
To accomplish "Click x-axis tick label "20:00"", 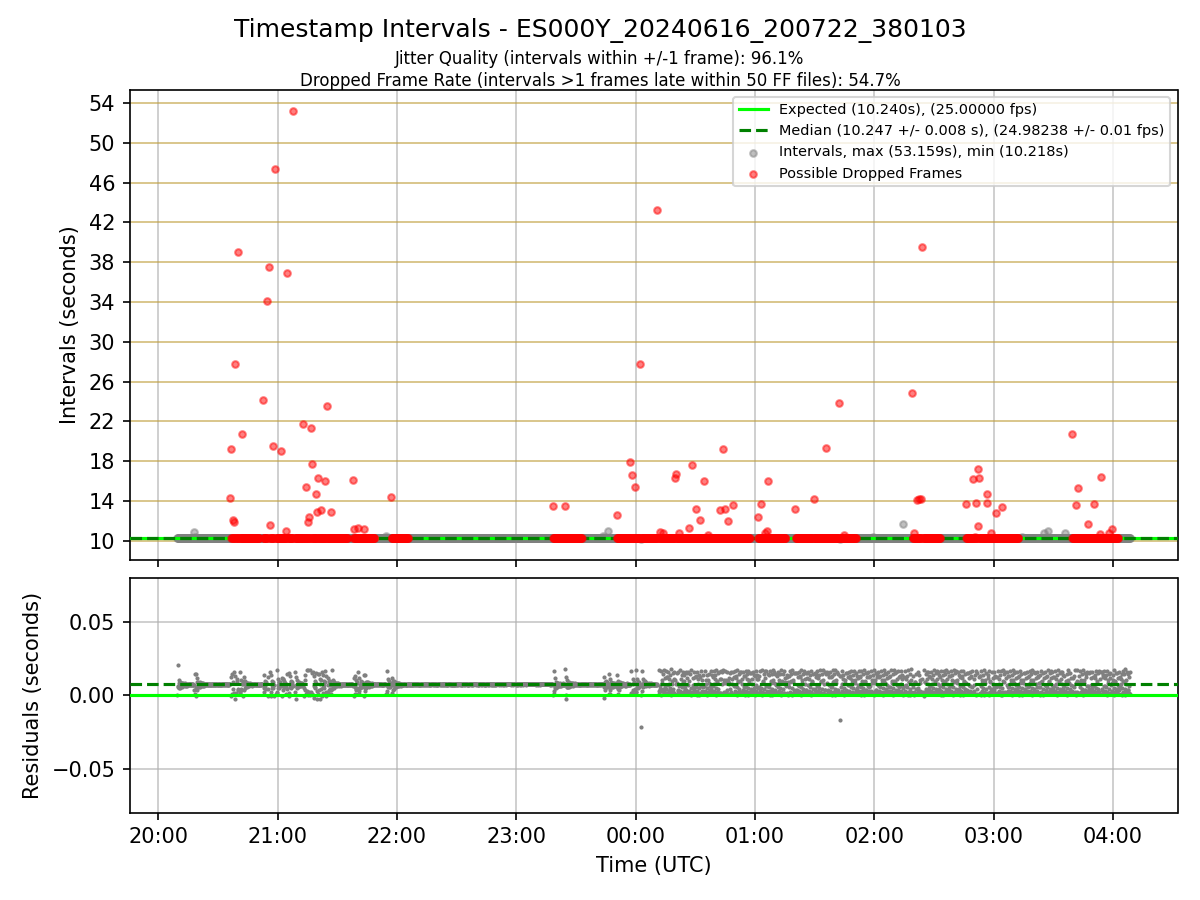I will [x=158, y=835].
